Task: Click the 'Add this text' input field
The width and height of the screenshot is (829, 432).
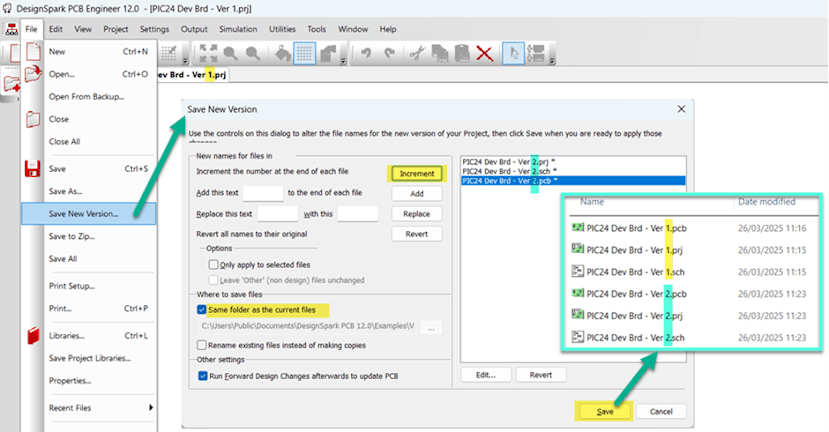Action: [263, 193]
